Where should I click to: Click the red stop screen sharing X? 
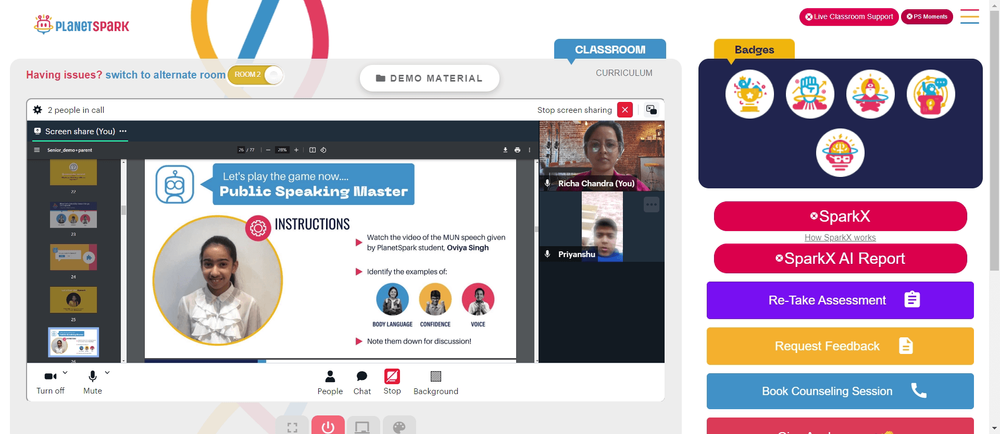pos(625,110)
